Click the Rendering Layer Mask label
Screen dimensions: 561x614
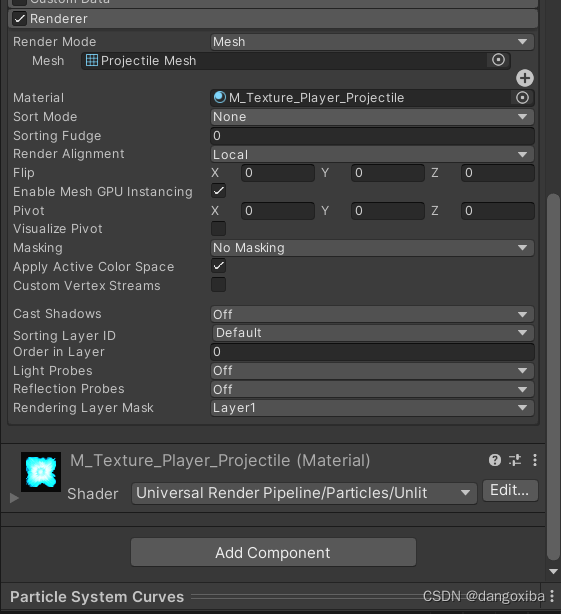click(83, 408)
